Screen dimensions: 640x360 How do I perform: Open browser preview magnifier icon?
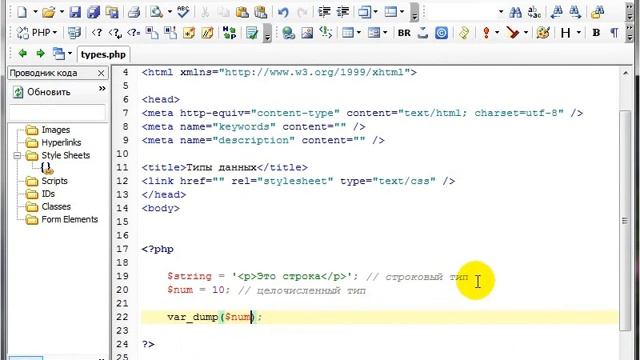(156, 12)
